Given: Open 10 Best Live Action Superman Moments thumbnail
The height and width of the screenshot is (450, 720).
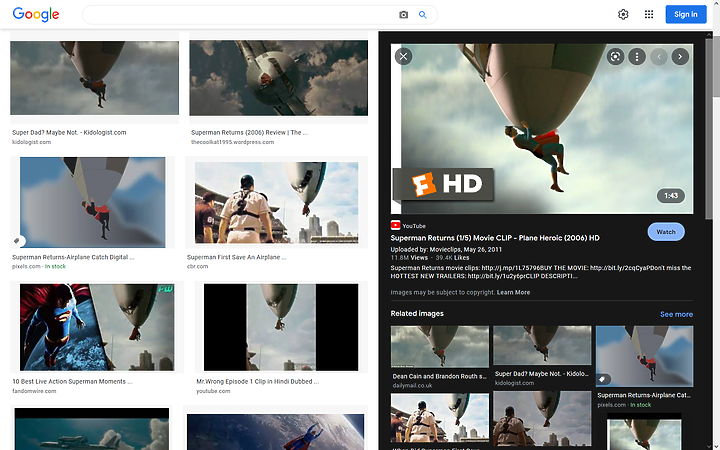Looking at the screenshot, I should click(x=97, y=327).
